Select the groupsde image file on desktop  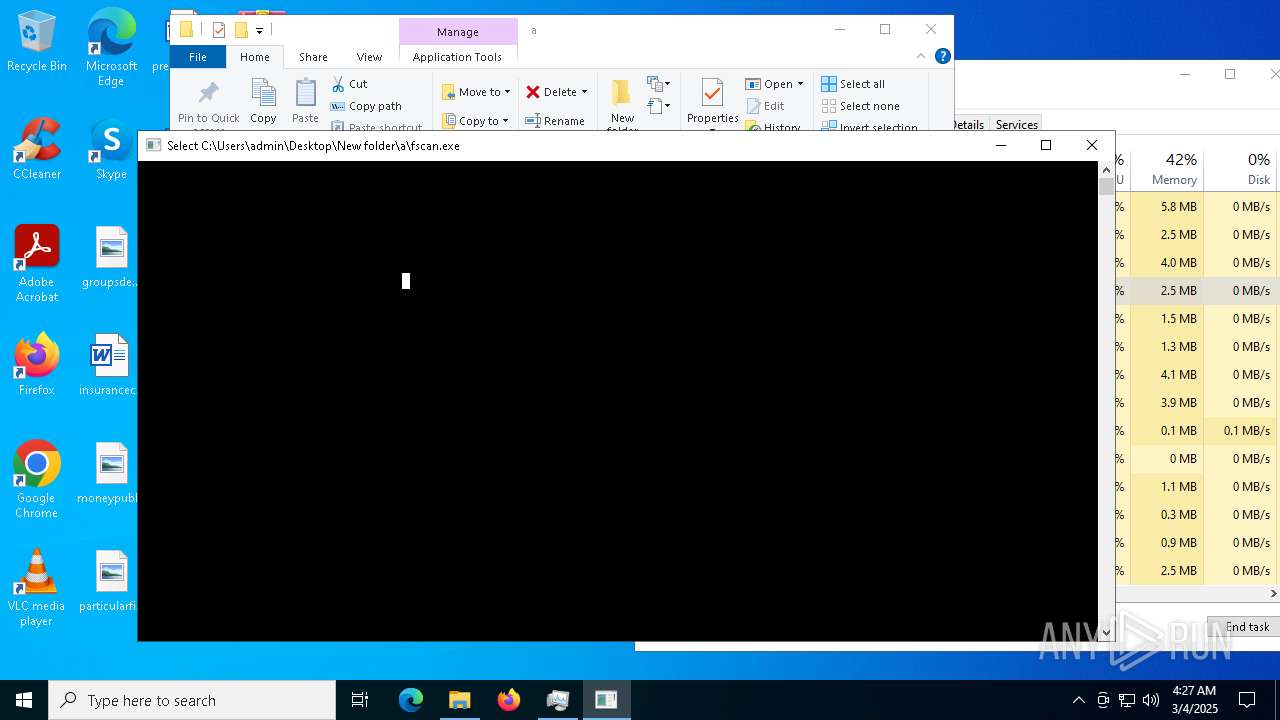(x=111, y=256)
